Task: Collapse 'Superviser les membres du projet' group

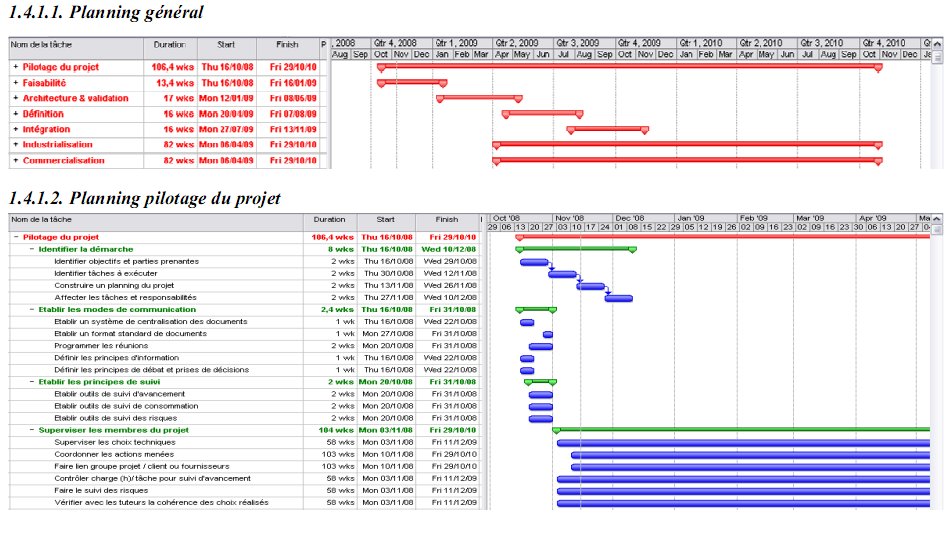Action: point(32,430)
